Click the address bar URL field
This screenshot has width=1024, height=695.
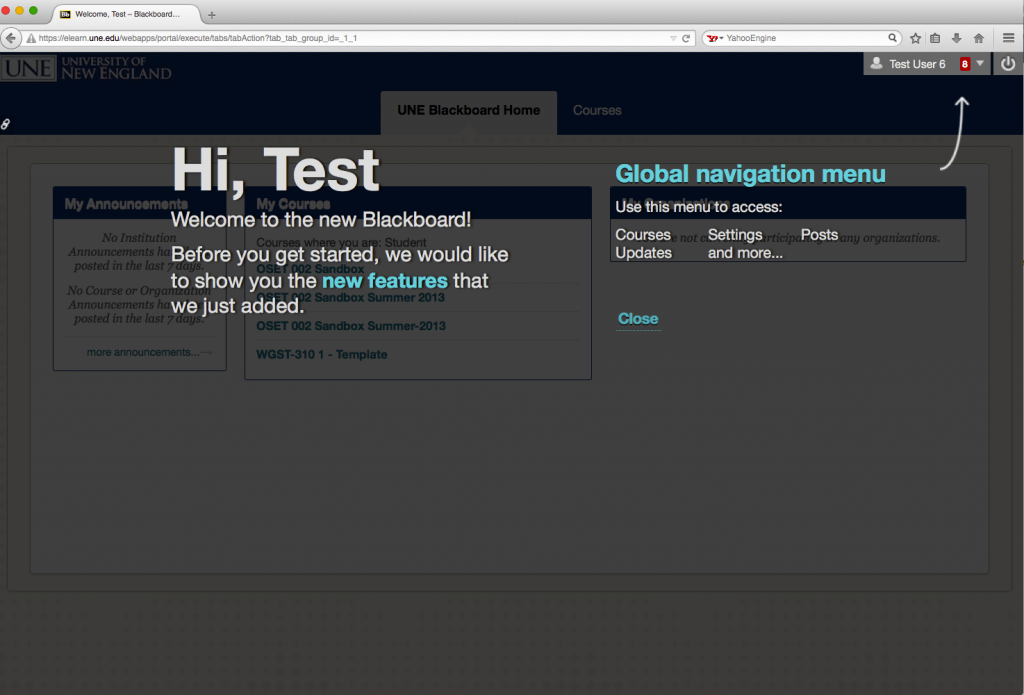pos(353,39)
